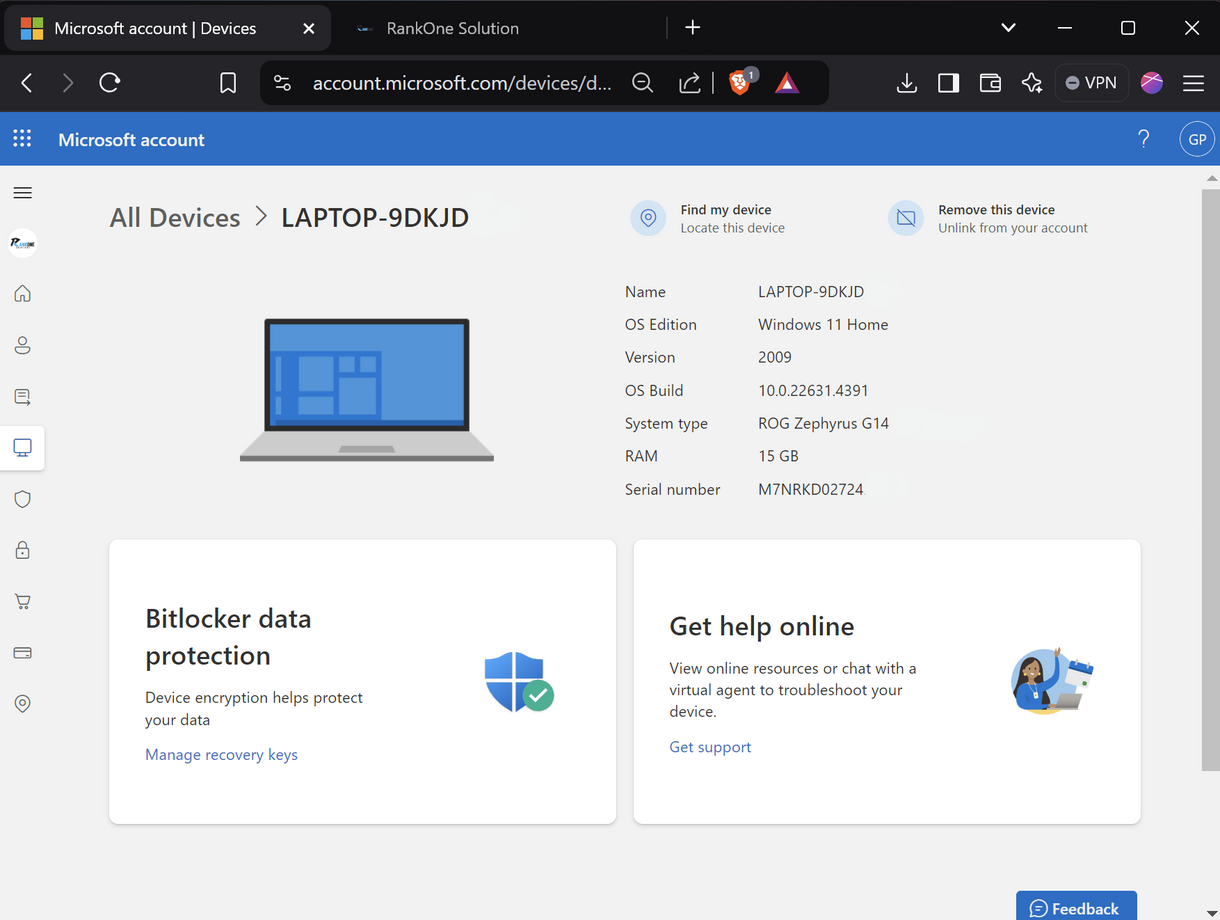Click the browser back arrow
The image size is (1220, 920).
click(27, 83)
